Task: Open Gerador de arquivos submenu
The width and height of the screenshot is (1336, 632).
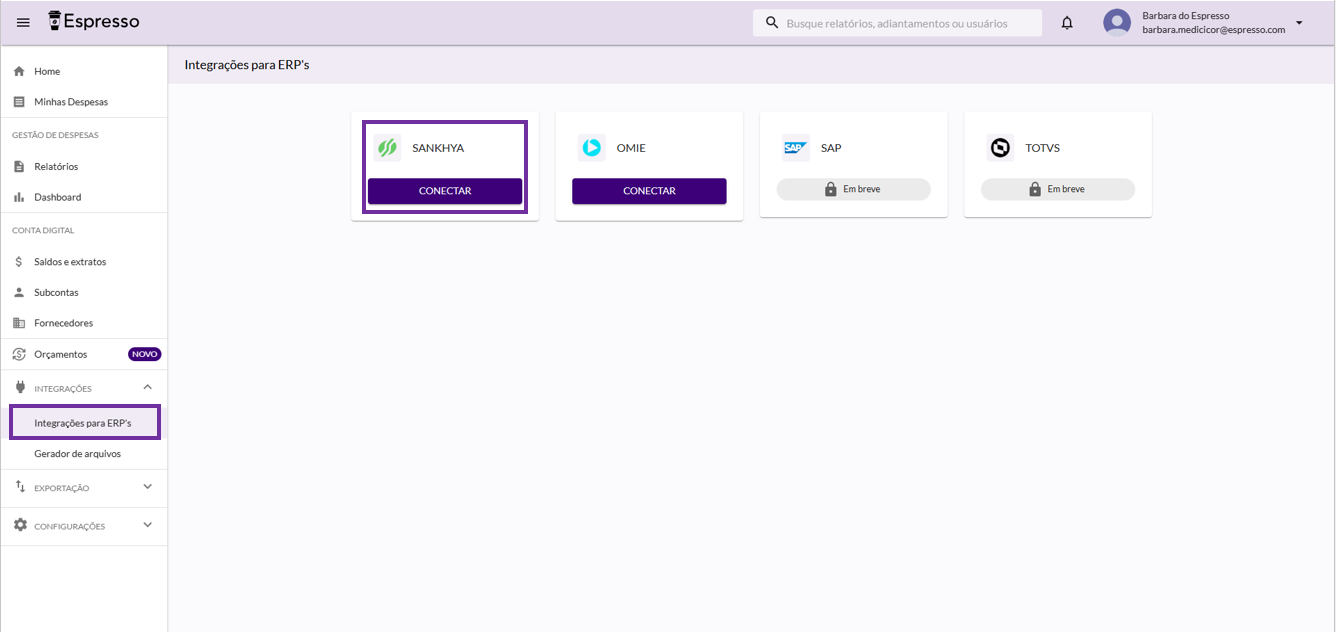Action: (84, 453)
